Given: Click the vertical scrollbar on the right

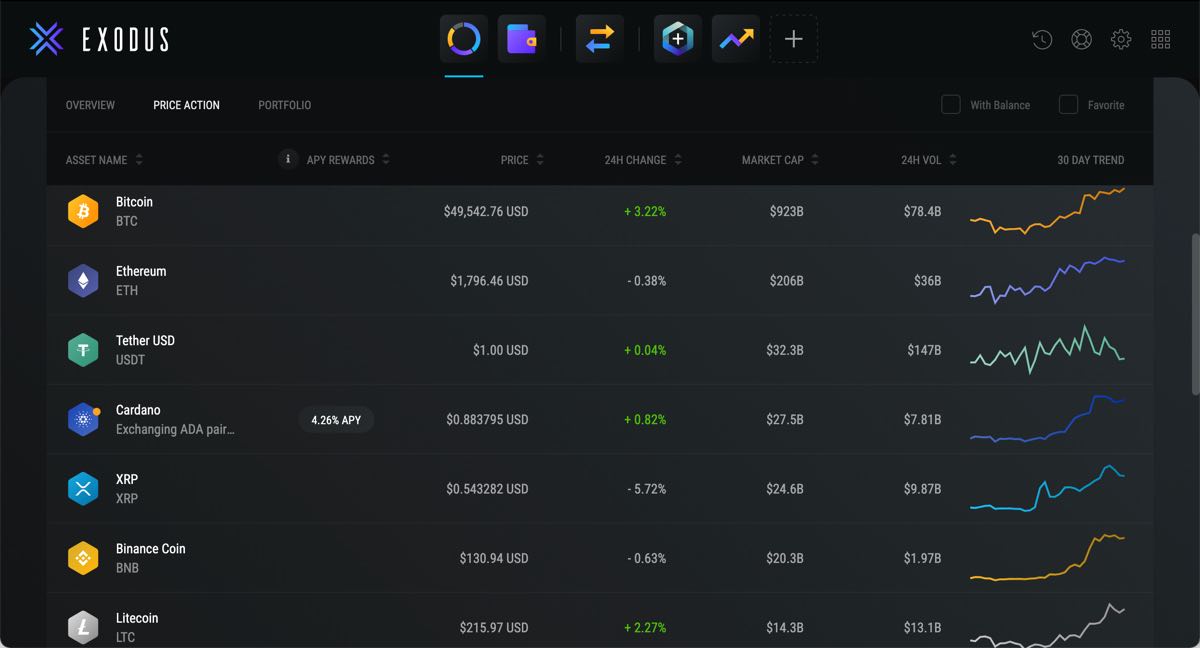Looking at the screenshot, I should tap(1195, 314).
